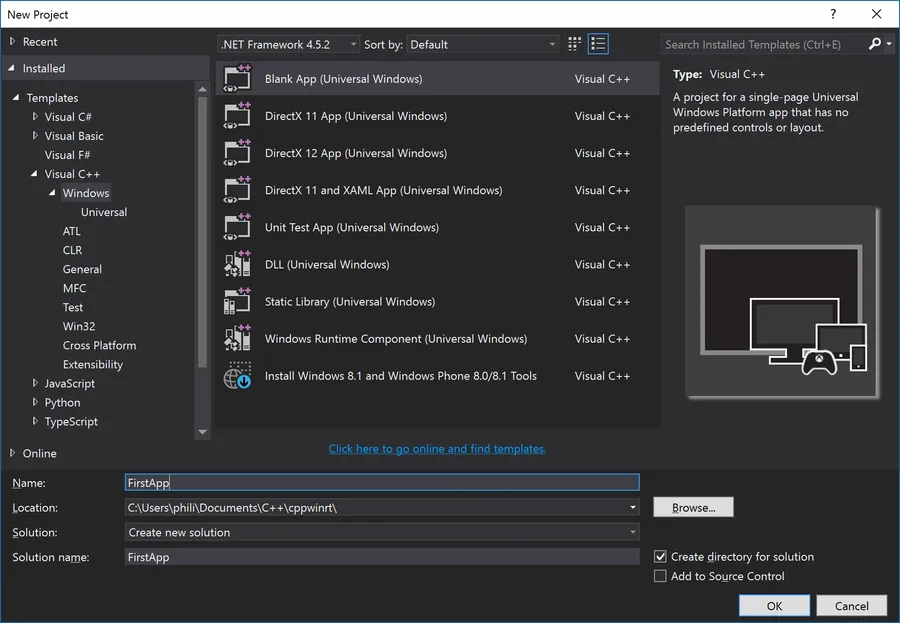The width and height of the screenshot is (900, 623).
Task: Select the CLR category
Action: point(72,250)
